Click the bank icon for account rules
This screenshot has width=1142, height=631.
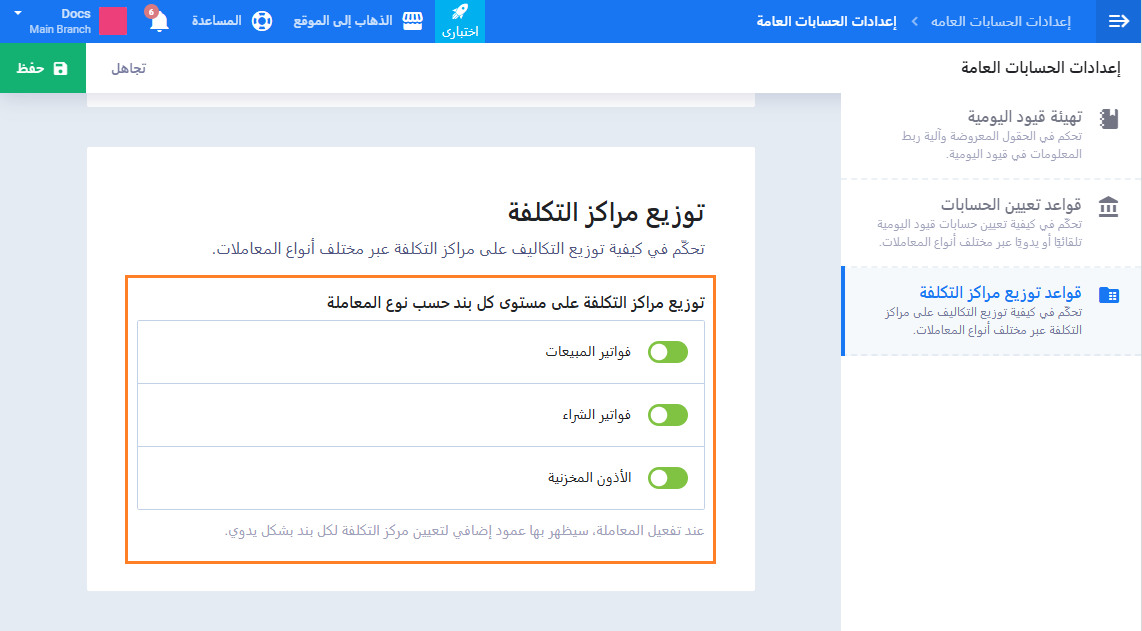coord(1108,207)
